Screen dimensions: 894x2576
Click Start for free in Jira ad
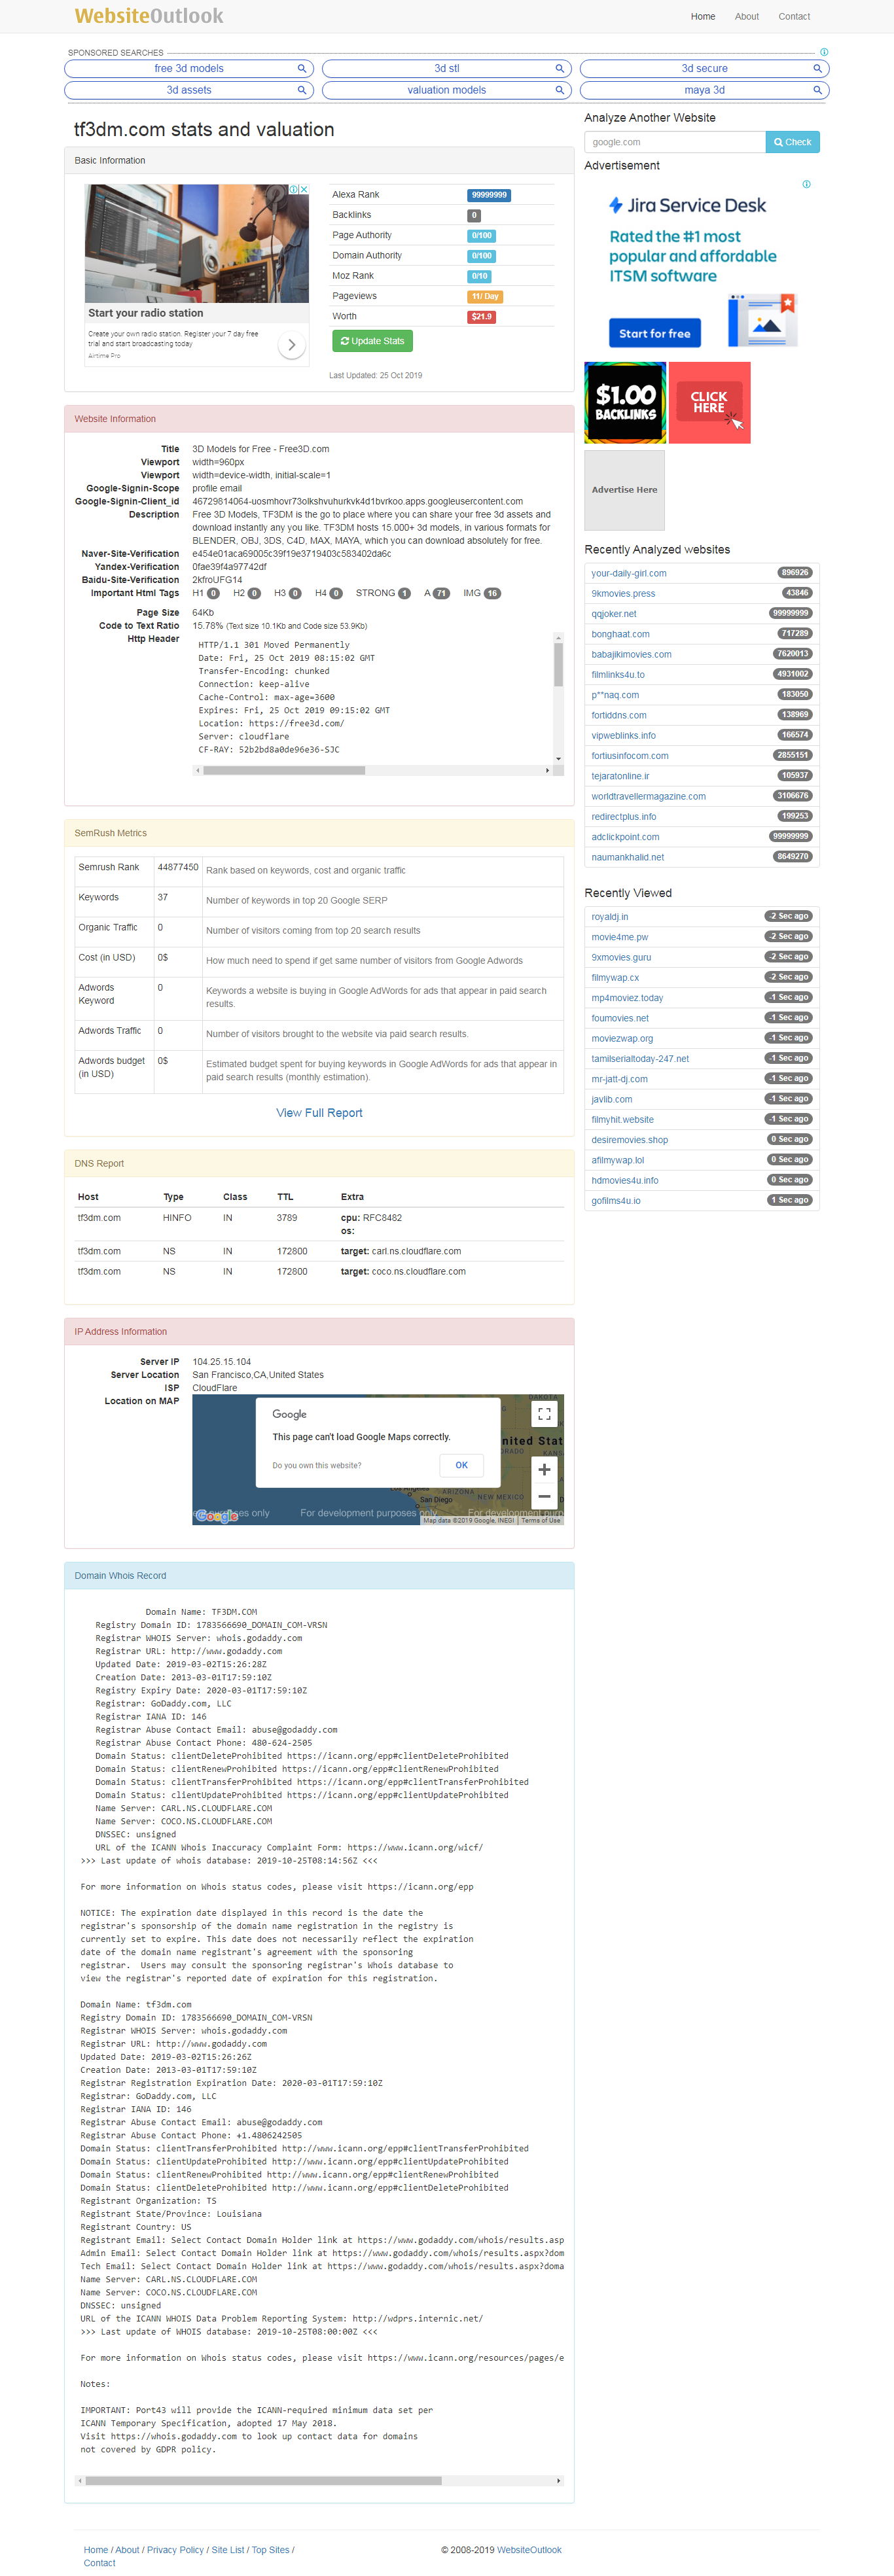tap(654, 333)
